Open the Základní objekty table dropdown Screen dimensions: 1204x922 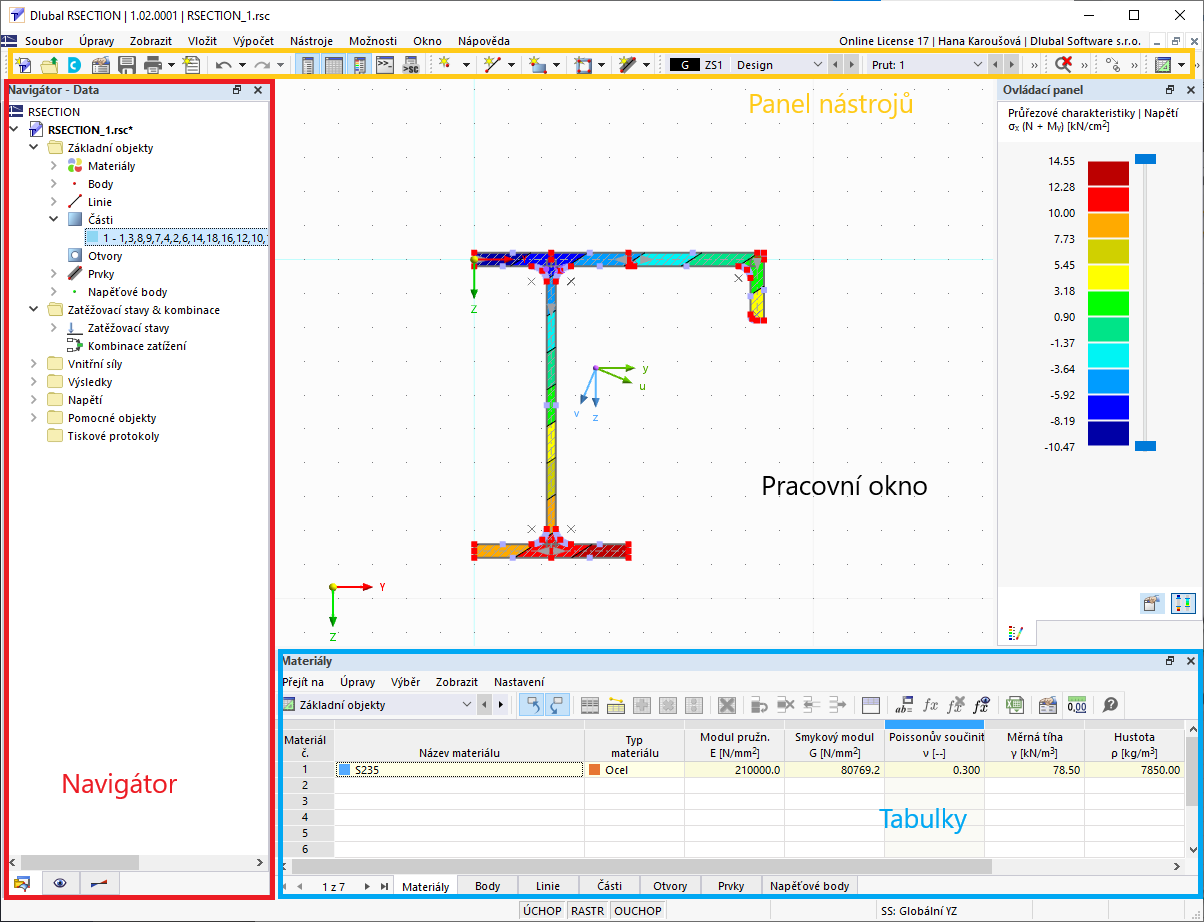tap(467, 705)
